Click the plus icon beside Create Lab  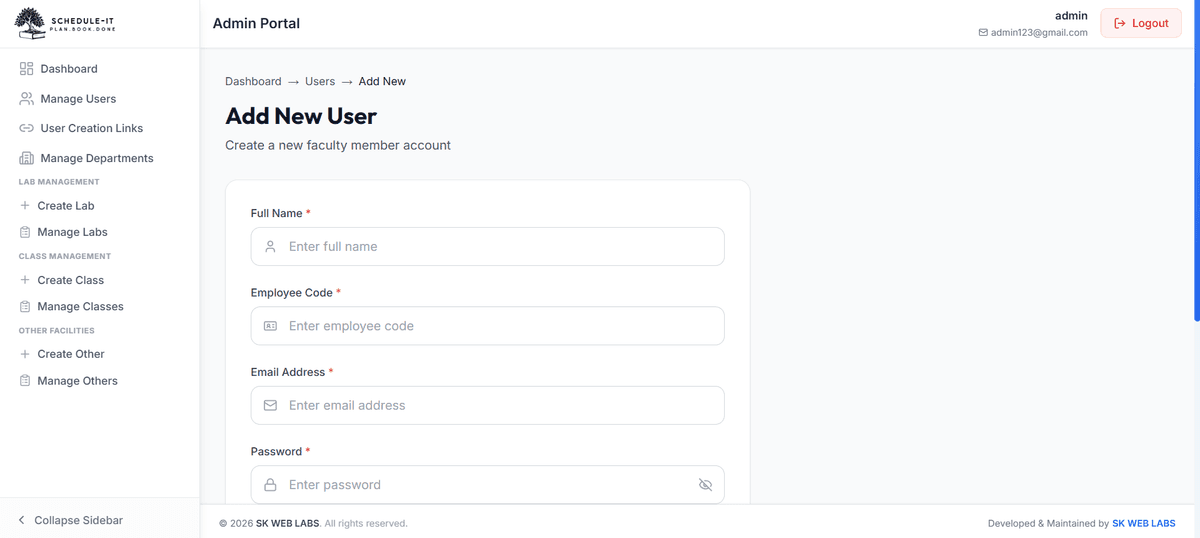coord(25,205)
